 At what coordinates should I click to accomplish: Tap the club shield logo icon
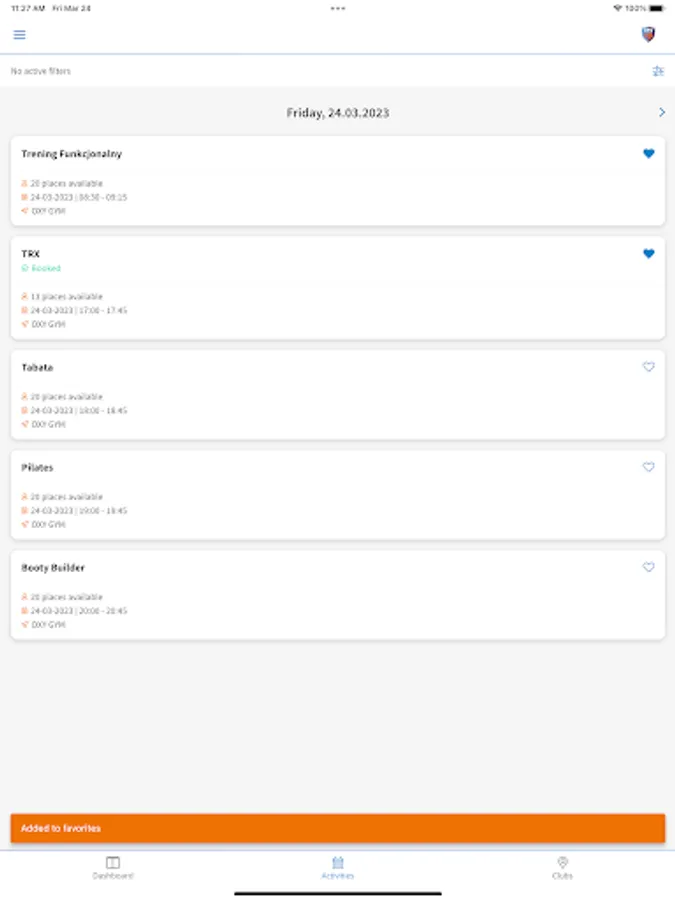[x=648, y=35]
